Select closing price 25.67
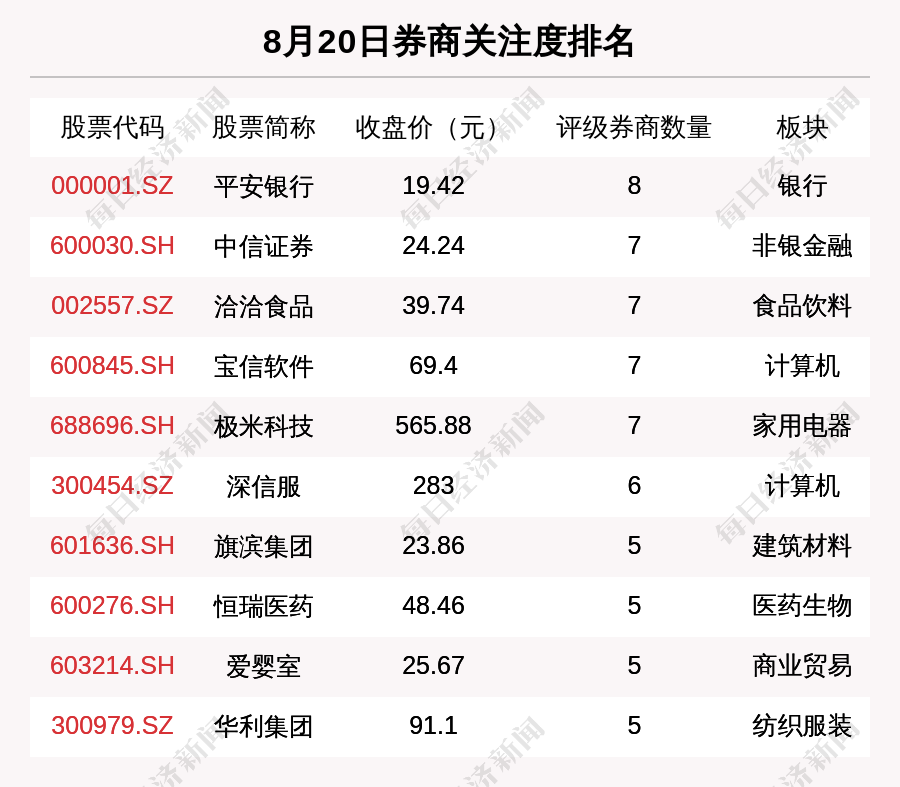The width and height of the screenshot is (900, 787). [433, 665]
